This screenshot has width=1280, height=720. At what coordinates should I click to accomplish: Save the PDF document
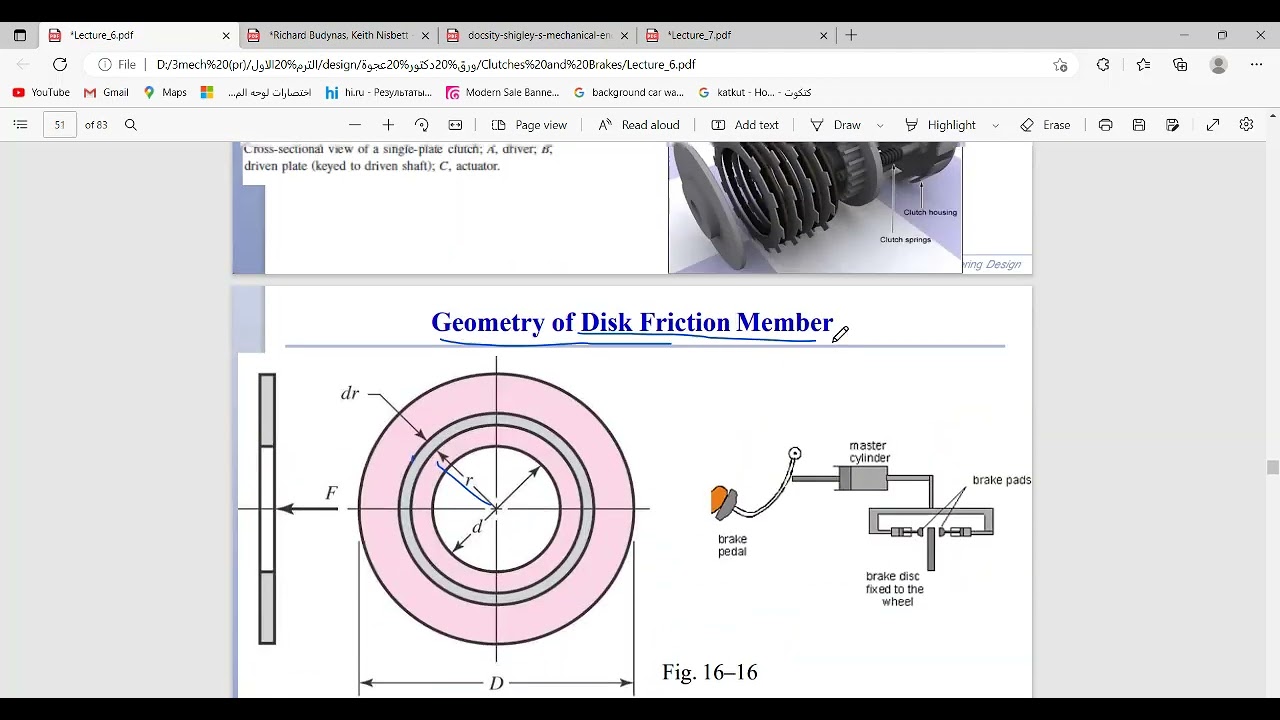(x=1139, y=125)
